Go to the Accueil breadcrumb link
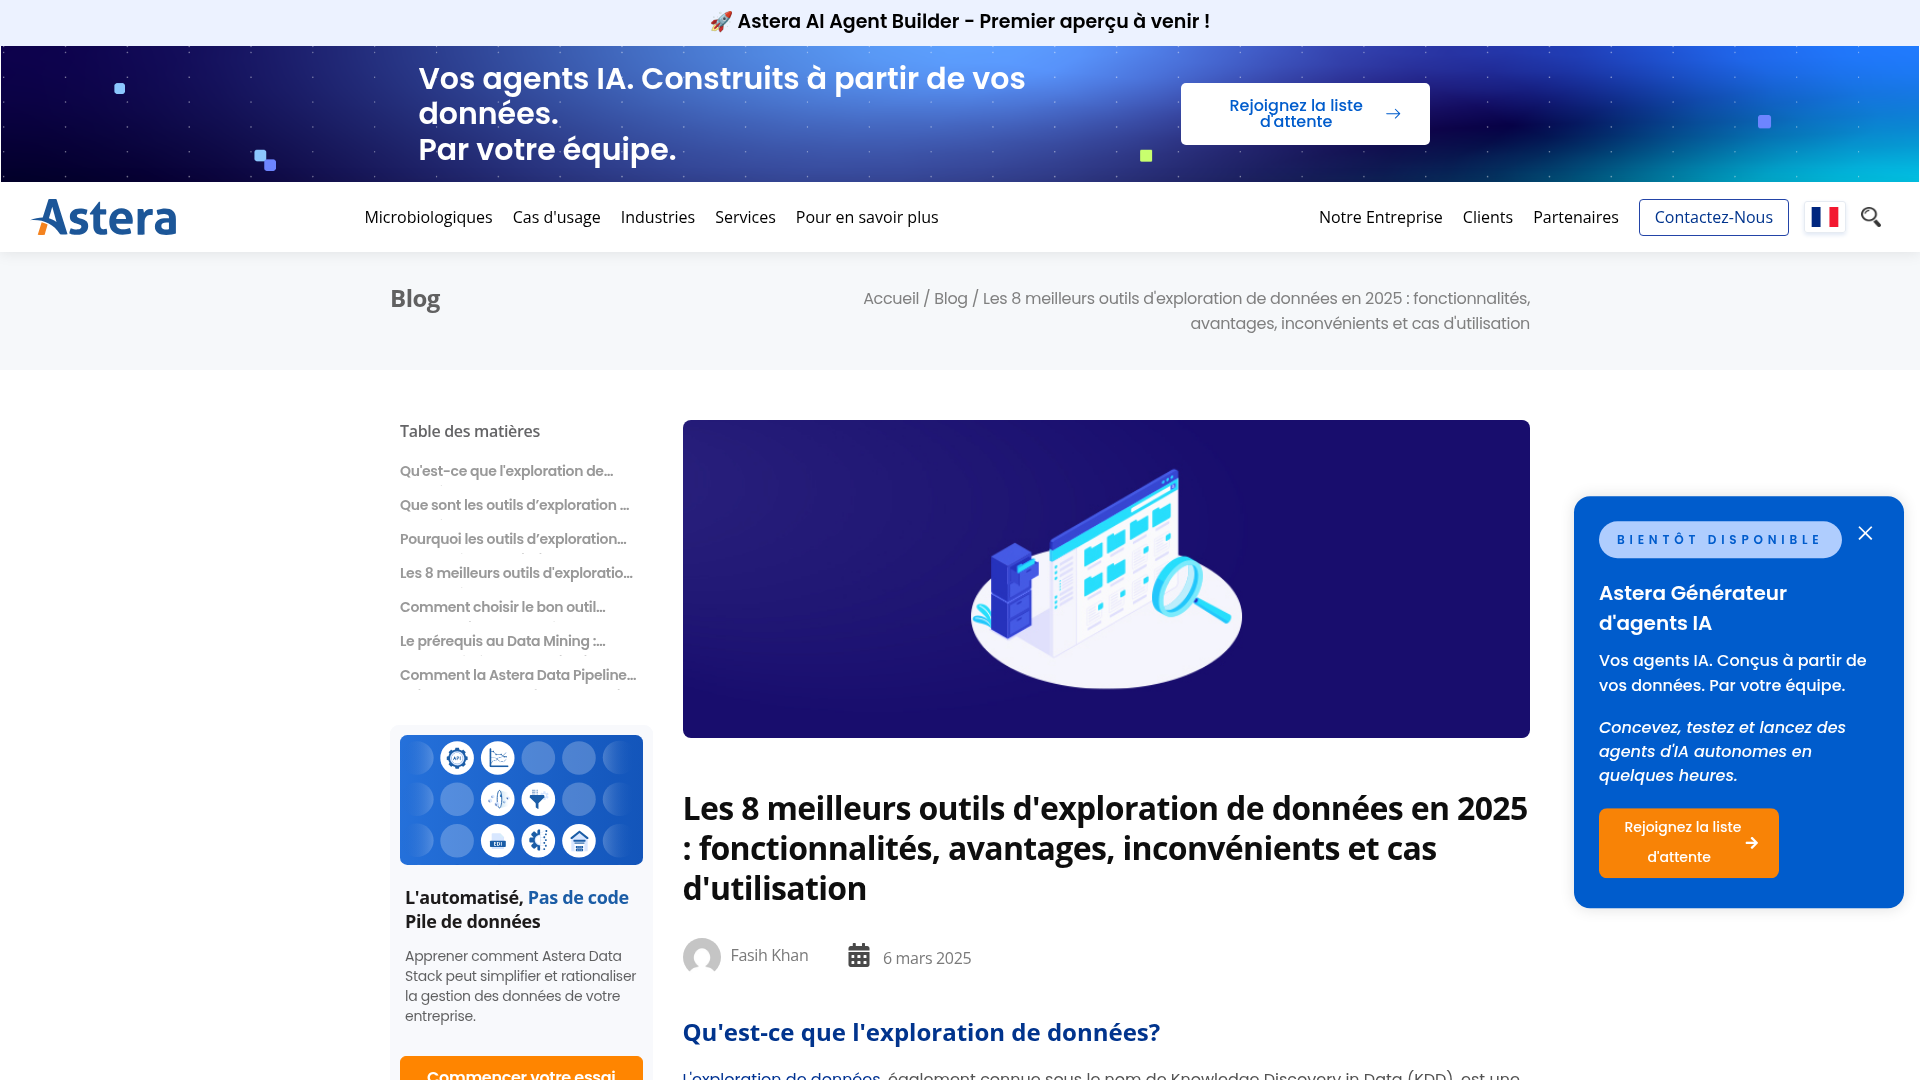1920x1080 pixels. pyautogui.click(x=891, y=298)
